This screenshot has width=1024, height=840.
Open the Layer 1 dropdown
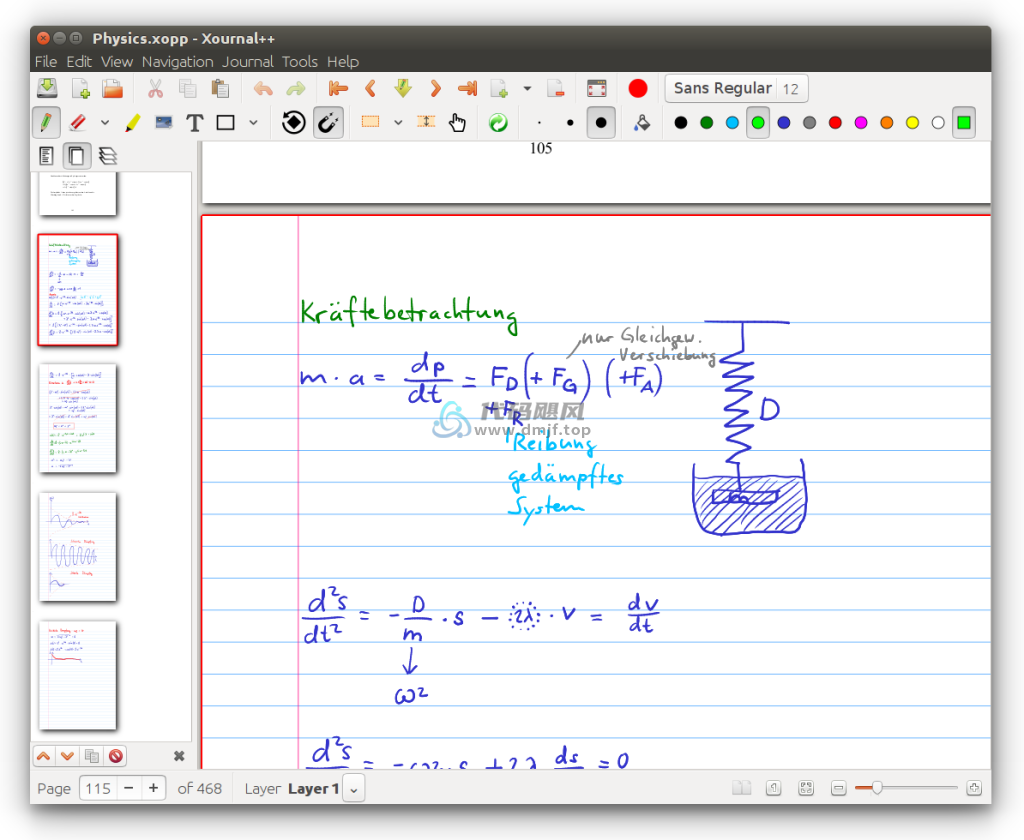point(353,789)
